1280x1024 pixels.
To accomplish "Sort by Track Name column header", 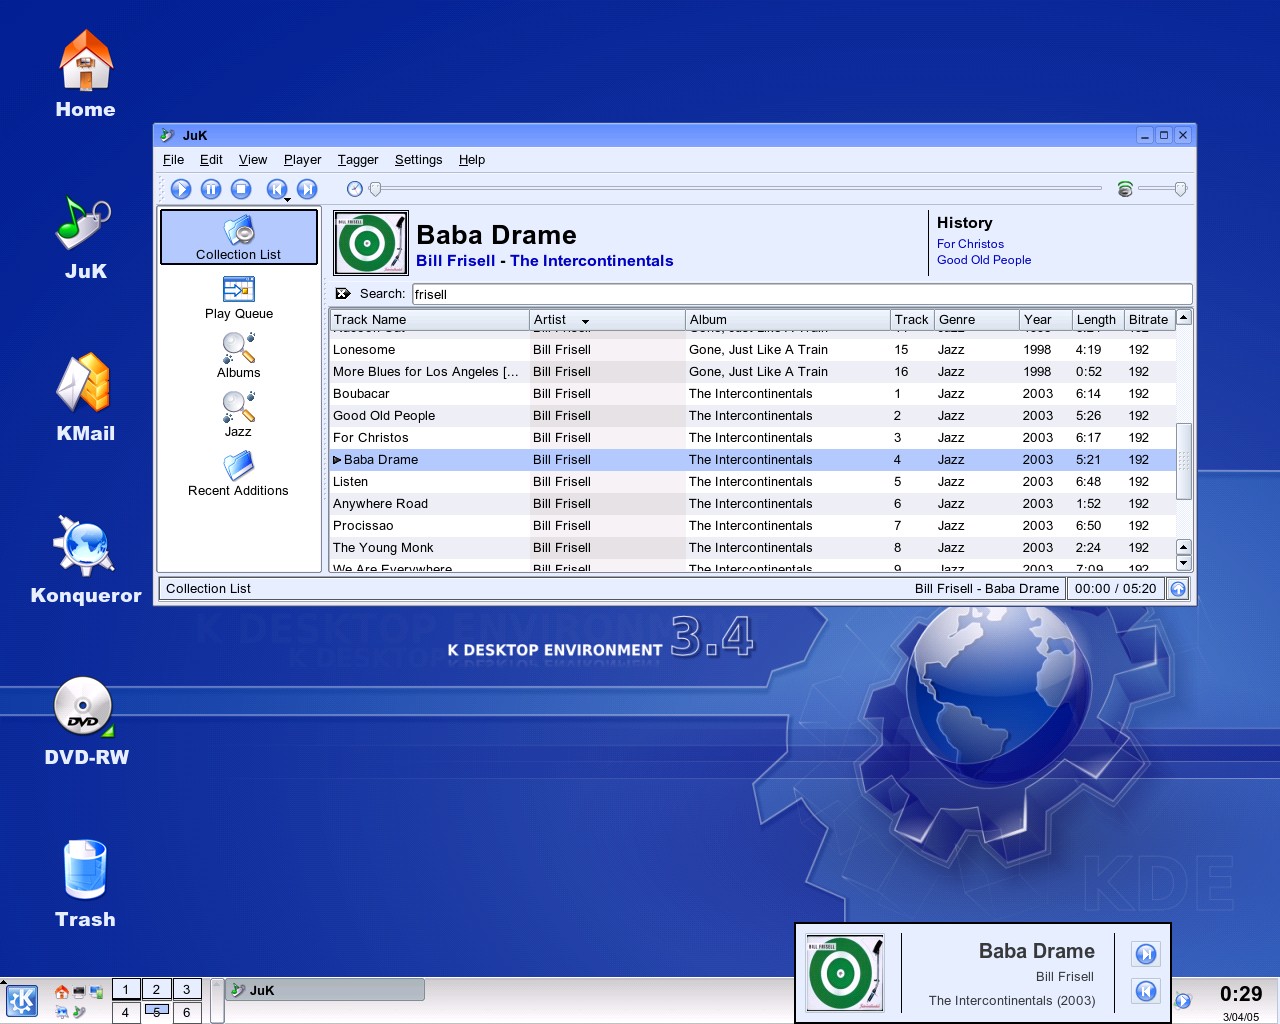I will click(429, 320).
